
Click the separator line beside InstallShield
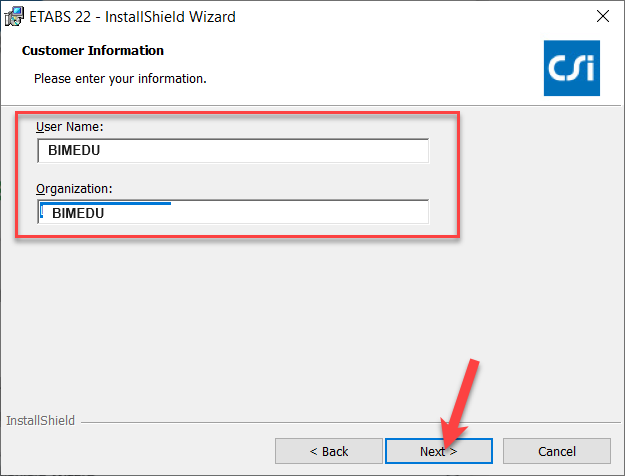[340, 421]
